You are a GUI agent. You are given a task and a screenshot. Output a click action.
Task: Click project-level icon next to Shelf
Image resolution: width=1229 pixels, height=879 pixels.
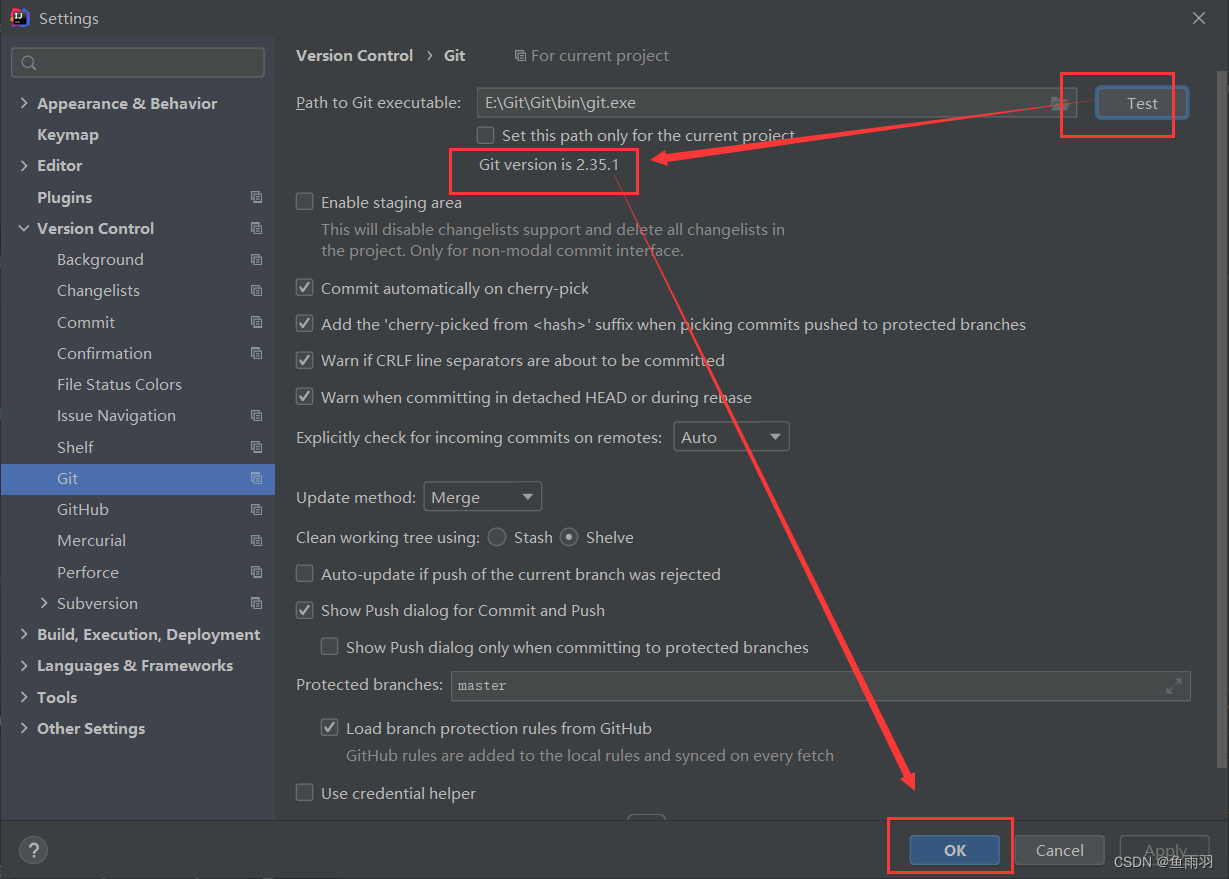(x=257, y=448)
